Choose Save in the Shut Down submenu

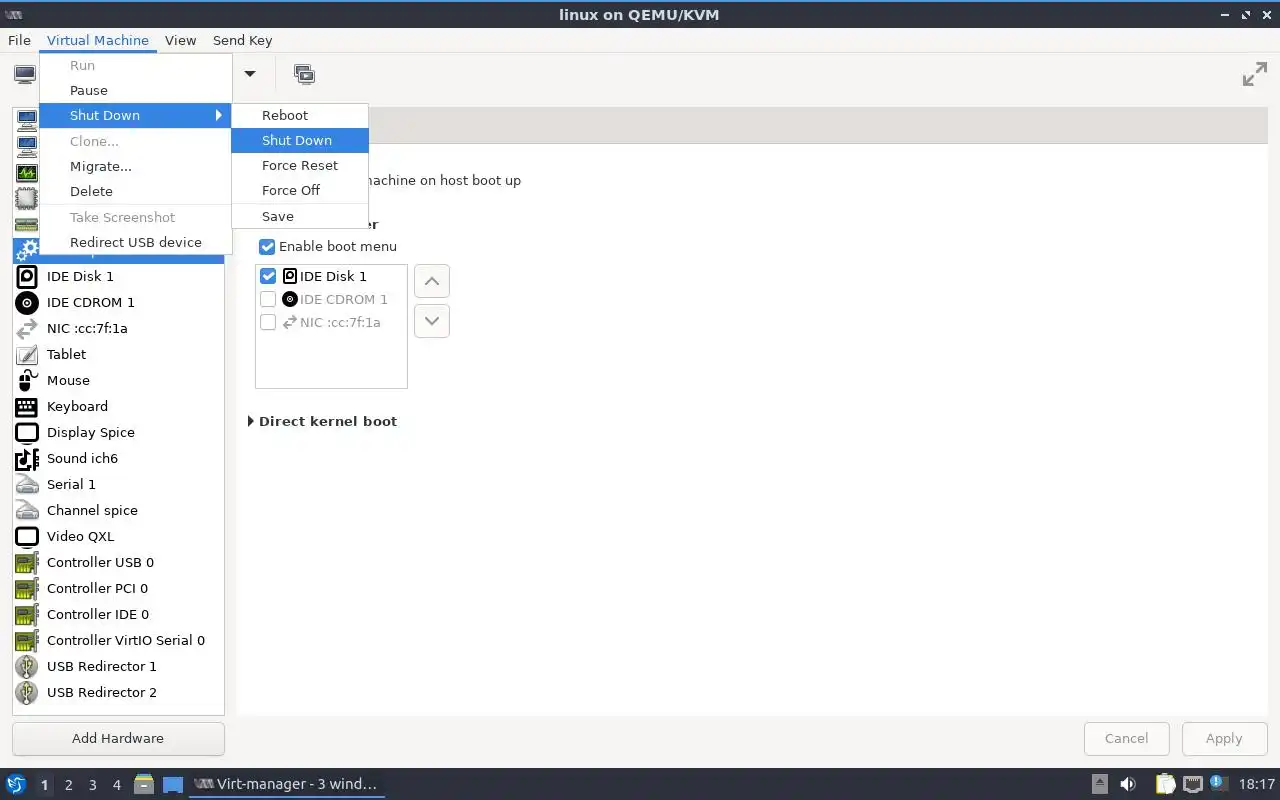300,216
